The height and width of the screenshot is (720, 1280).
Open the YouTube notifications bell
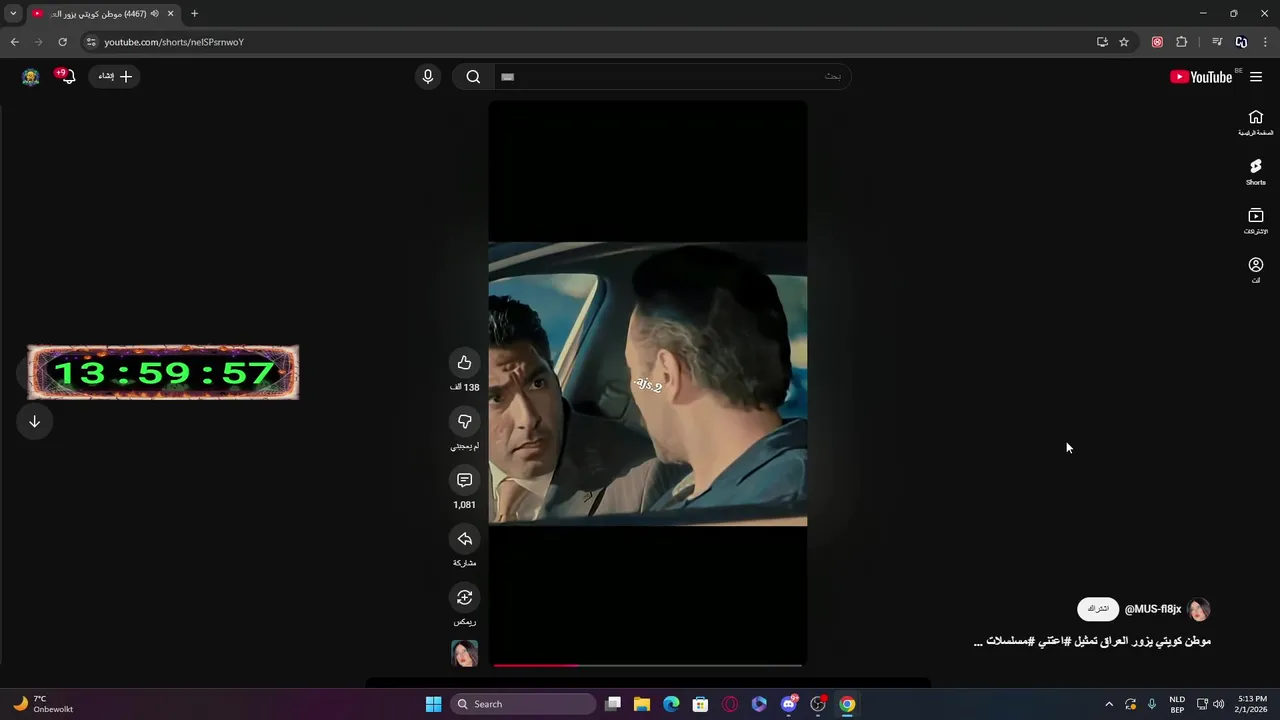tap(68, 77)
